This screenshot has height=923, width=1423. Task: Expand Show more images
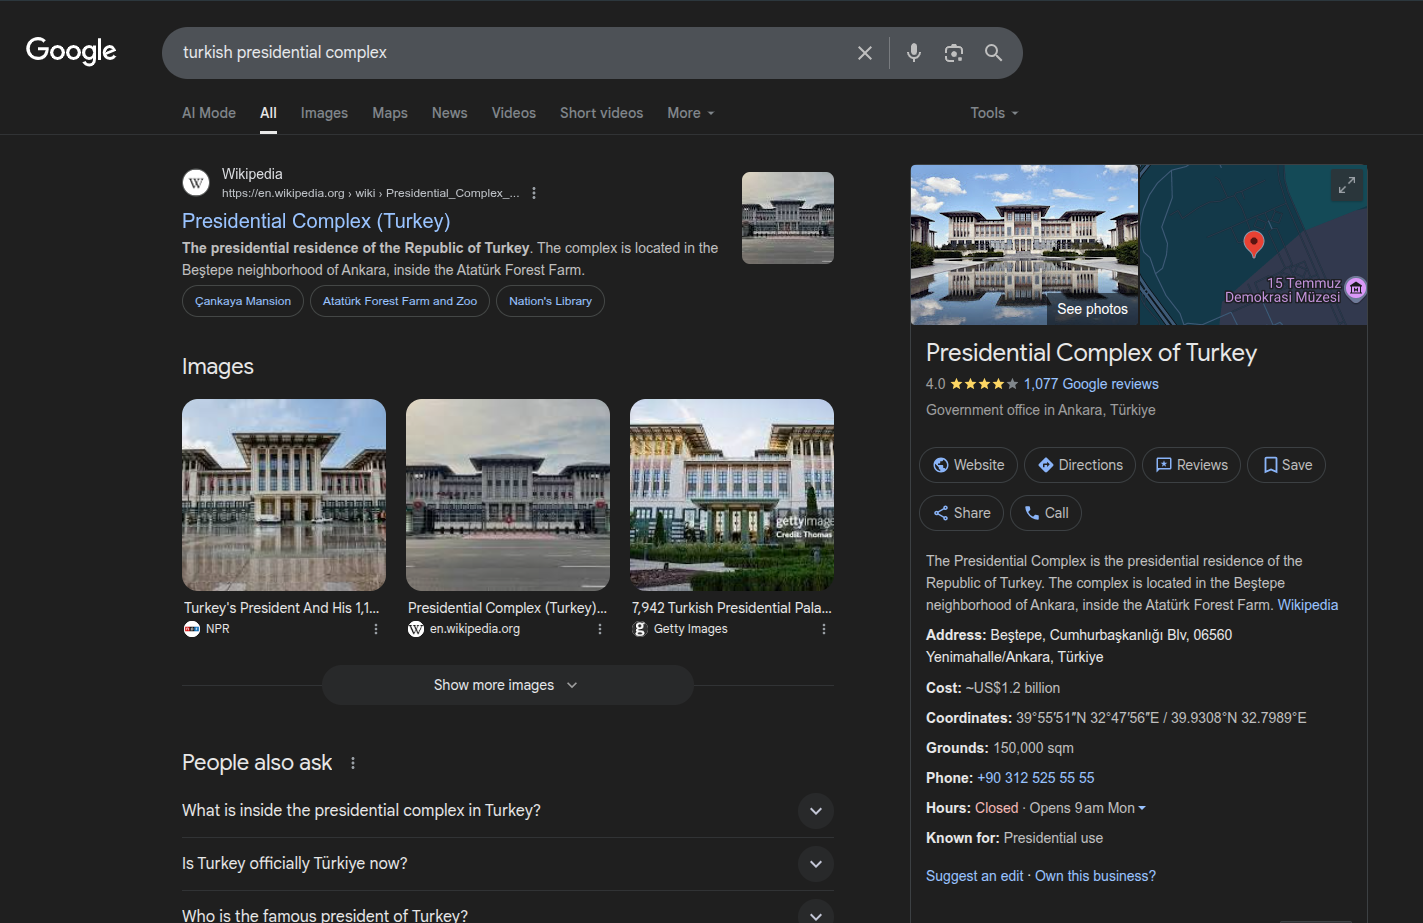508,685
